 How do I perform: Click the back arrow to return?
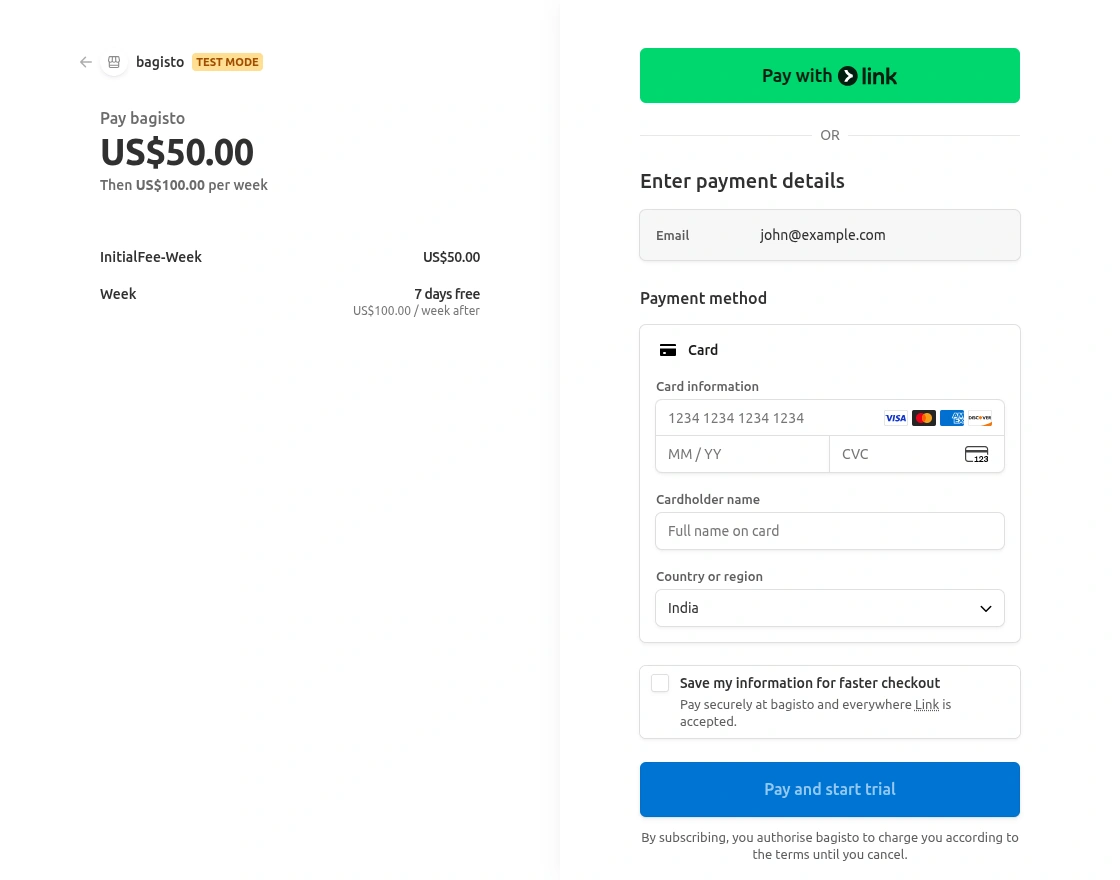click(85, 62)
